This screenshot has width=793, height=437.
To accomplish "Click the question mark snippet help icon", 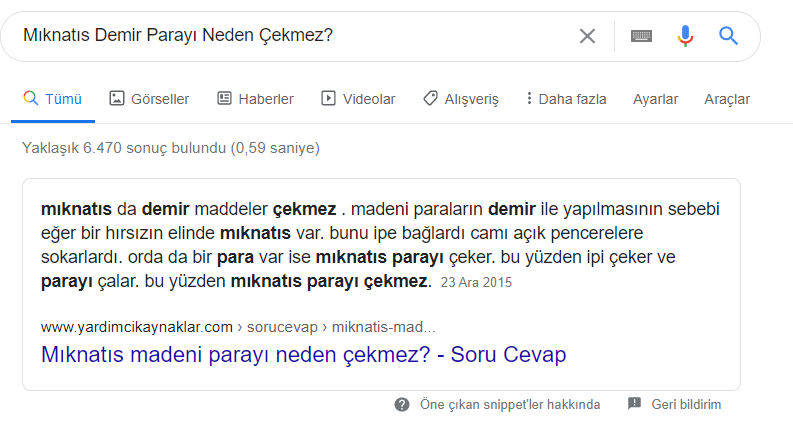I will click(402, 405).
